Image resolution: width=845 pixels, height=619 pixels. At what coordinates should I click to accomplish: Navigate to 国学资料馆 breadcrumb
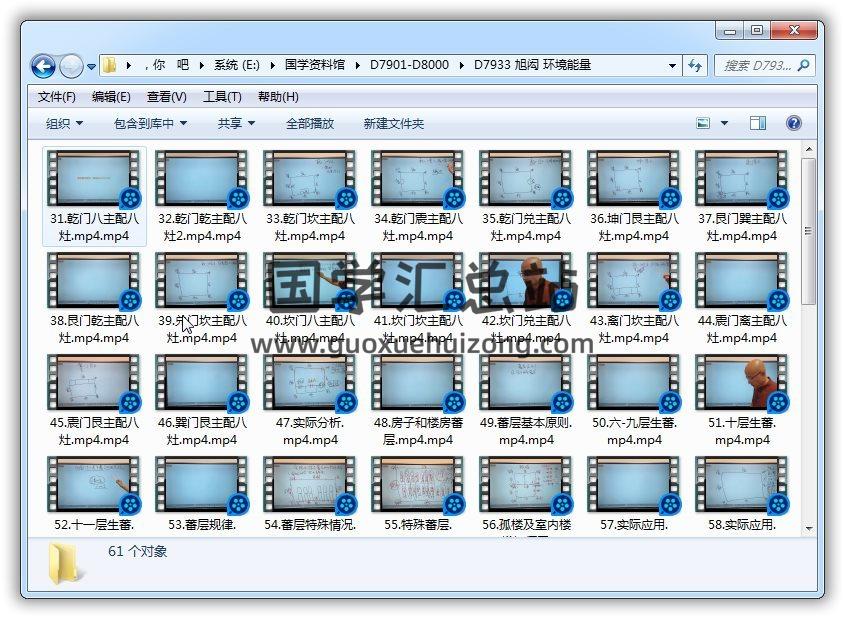click(315, 65)
